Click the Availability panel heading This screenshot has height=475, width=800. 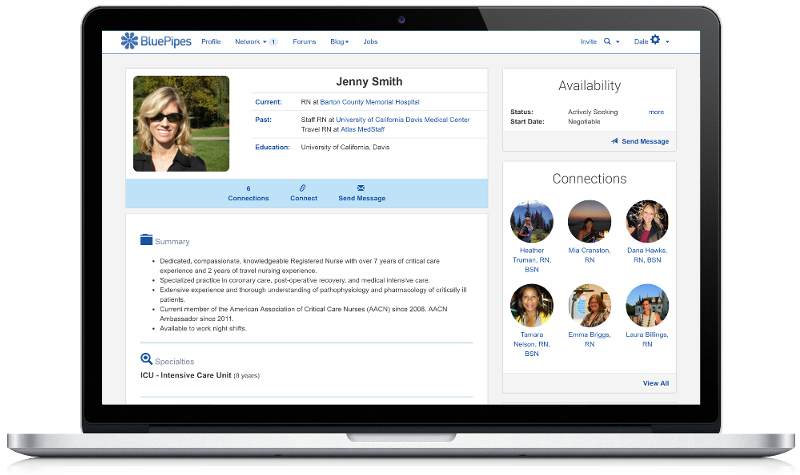[589, 86]
